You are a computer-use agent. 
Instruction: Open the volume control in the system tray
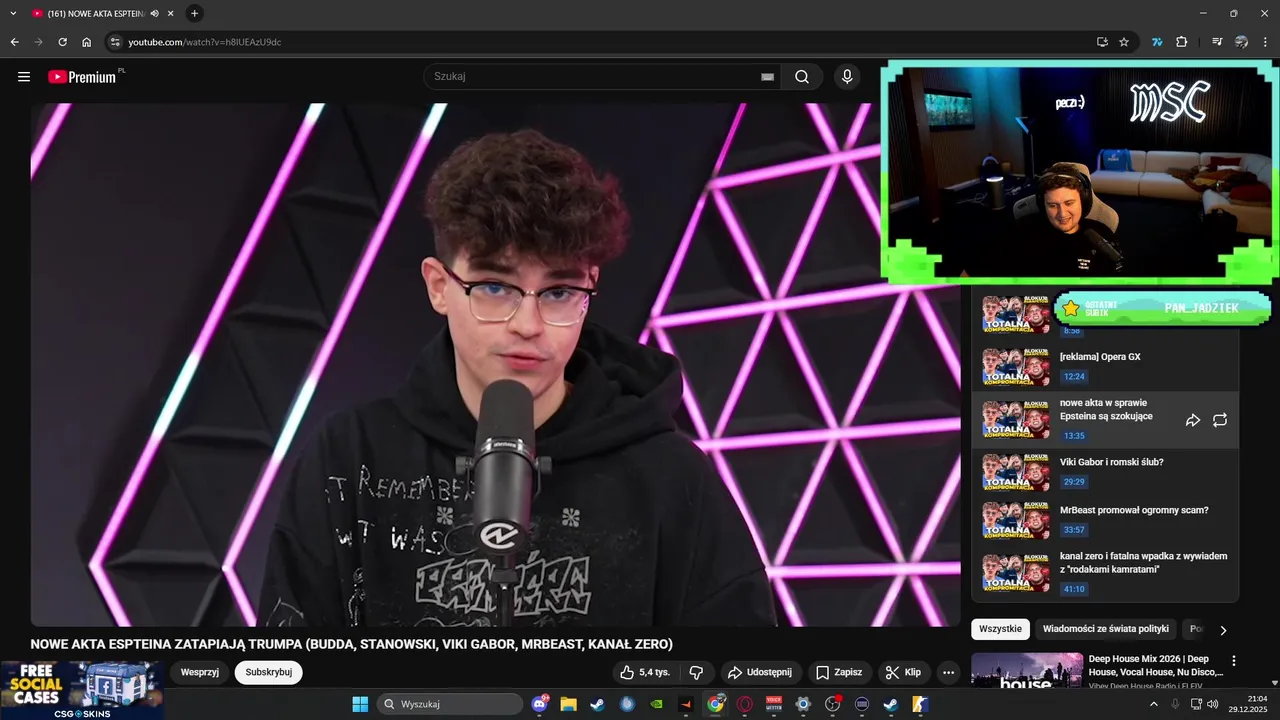1213,704
